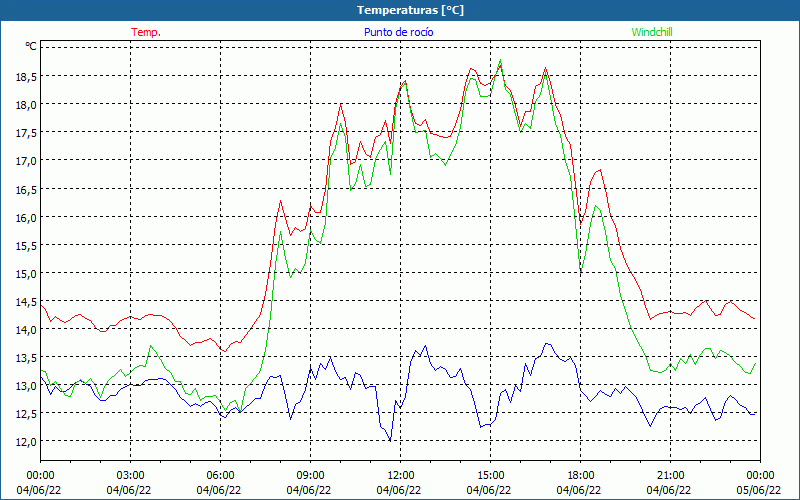
Task: Click the 05/06/22 date label
Action: [x=759, y=490]
